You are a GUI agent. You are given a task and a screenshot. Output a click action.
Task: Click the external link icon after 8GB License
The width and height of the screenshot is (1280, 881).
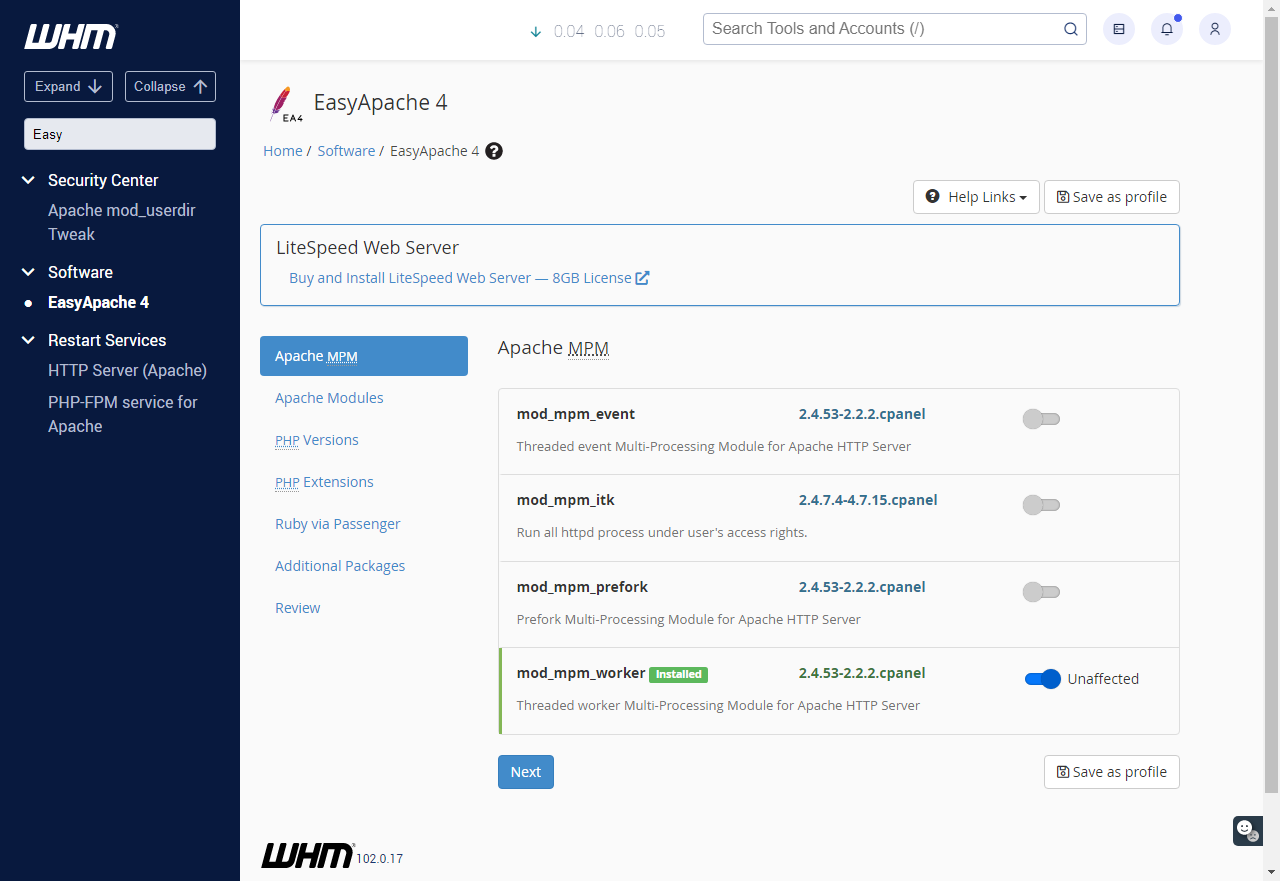[642, 278]
